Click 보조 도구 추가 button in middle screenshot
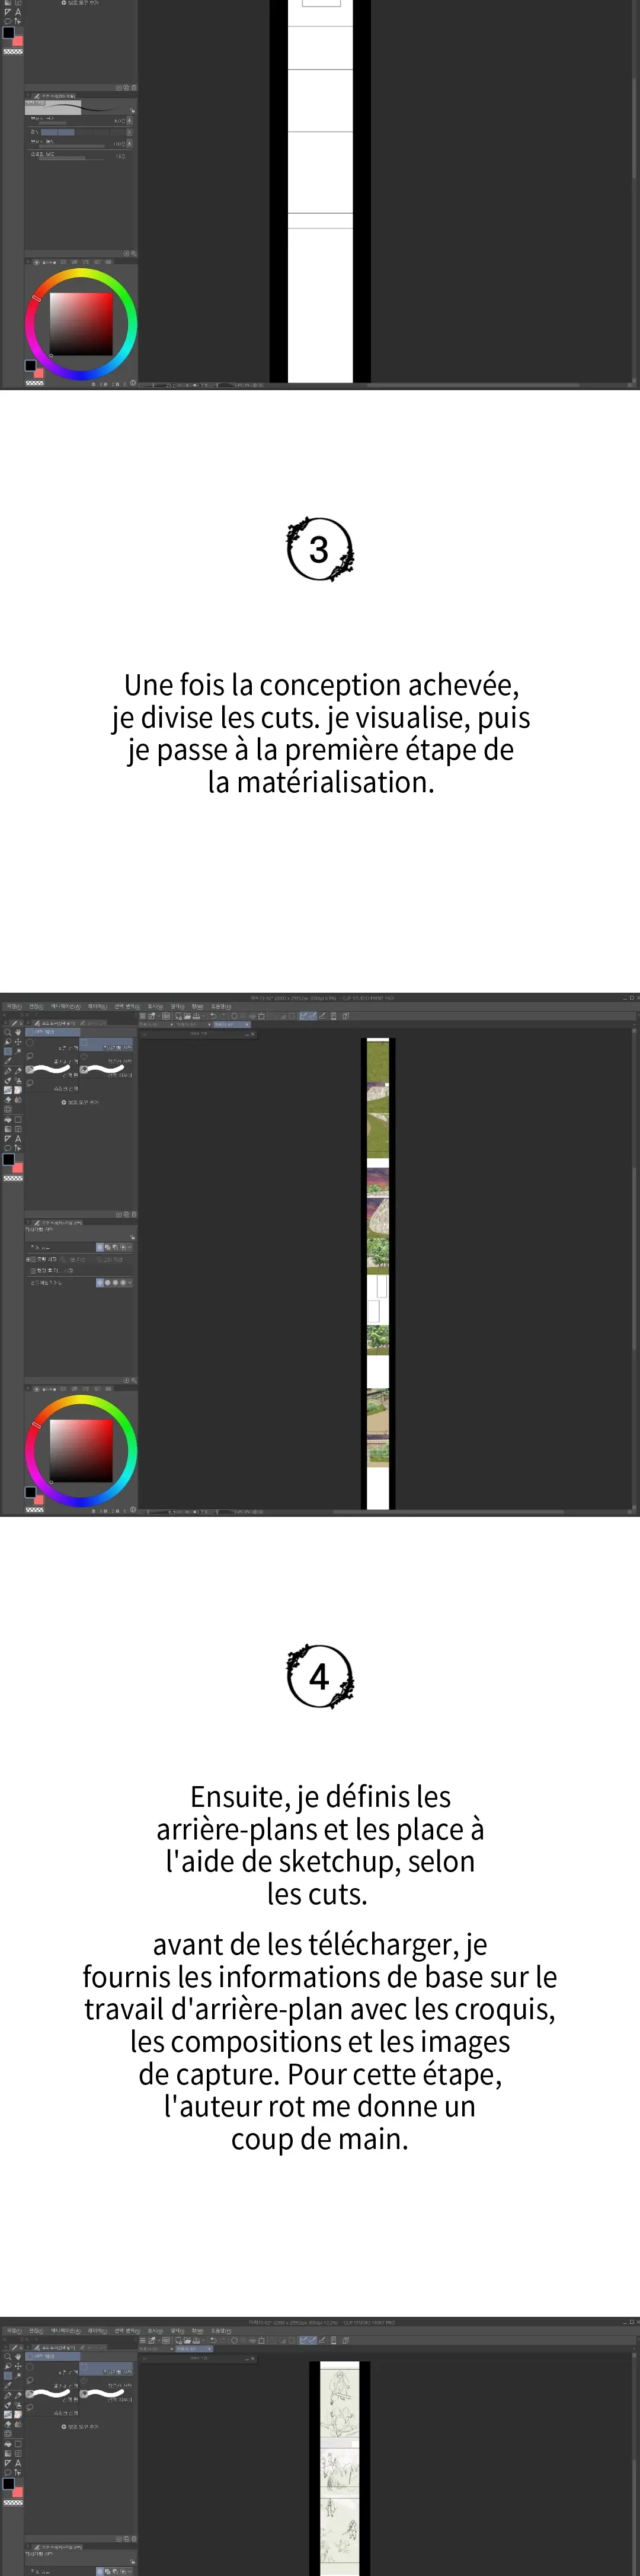 tap(80, 1102)
